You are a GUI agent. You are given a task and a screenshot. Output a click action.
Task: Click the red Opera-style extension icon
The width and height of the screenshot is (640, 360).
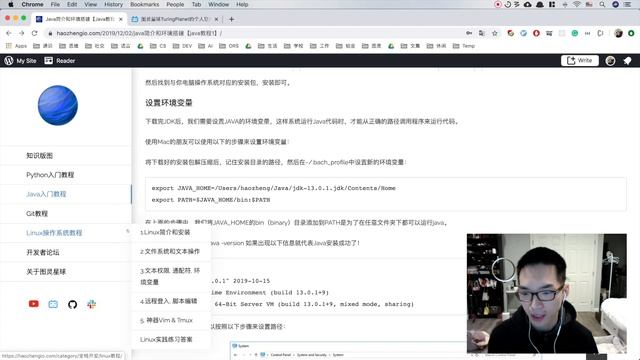pos(536,33)
